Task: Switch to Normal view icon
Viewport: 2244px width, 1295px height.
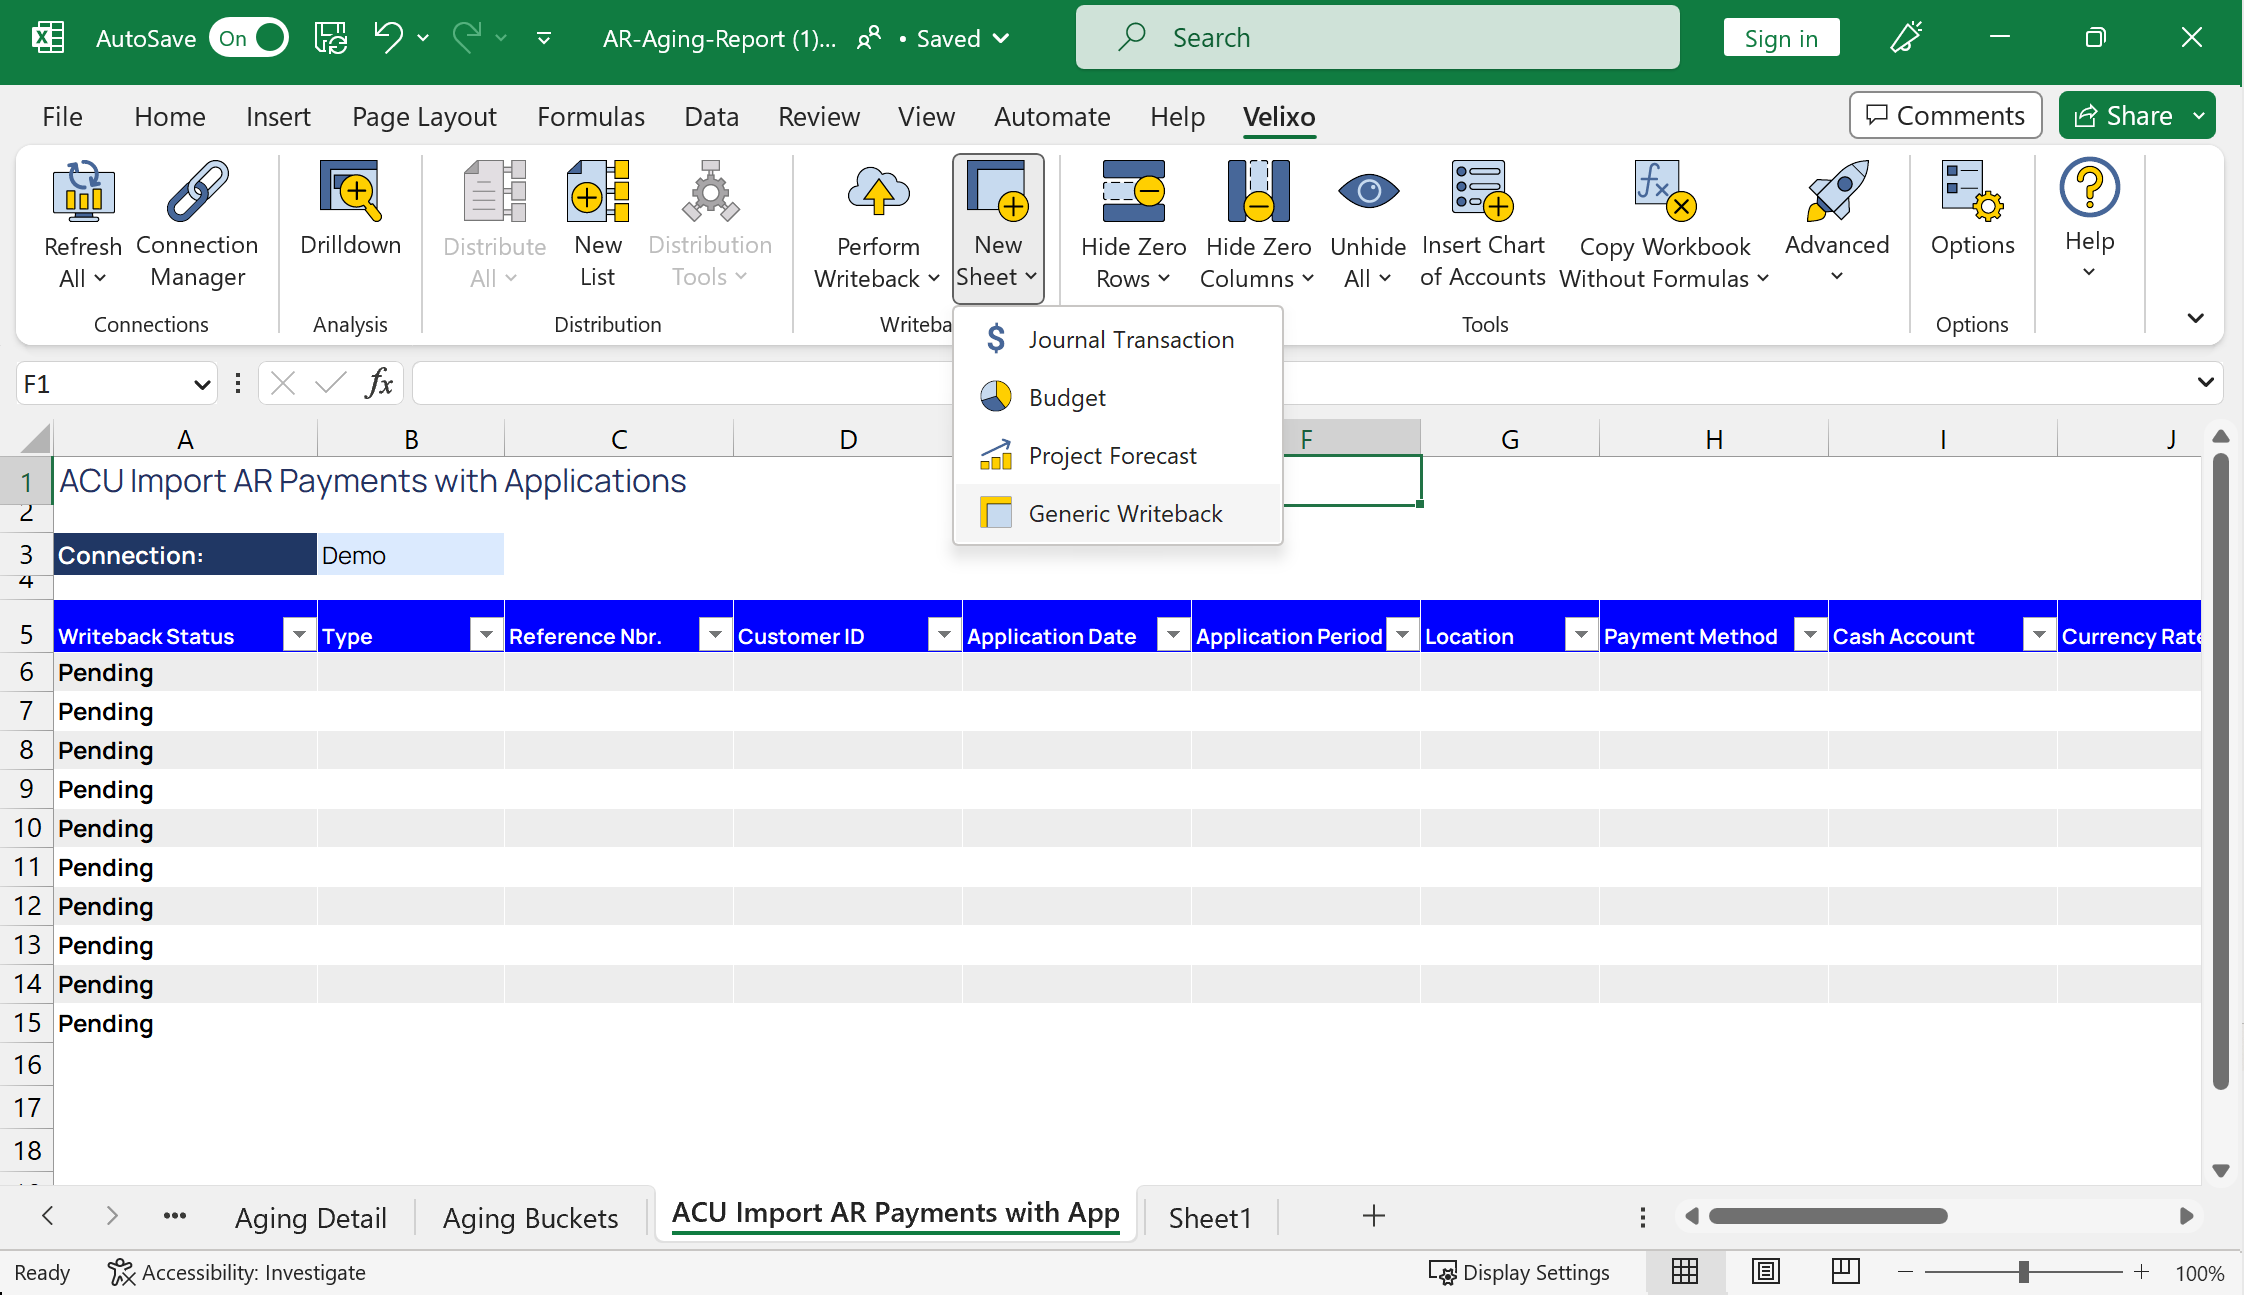Action: 1685,1272
